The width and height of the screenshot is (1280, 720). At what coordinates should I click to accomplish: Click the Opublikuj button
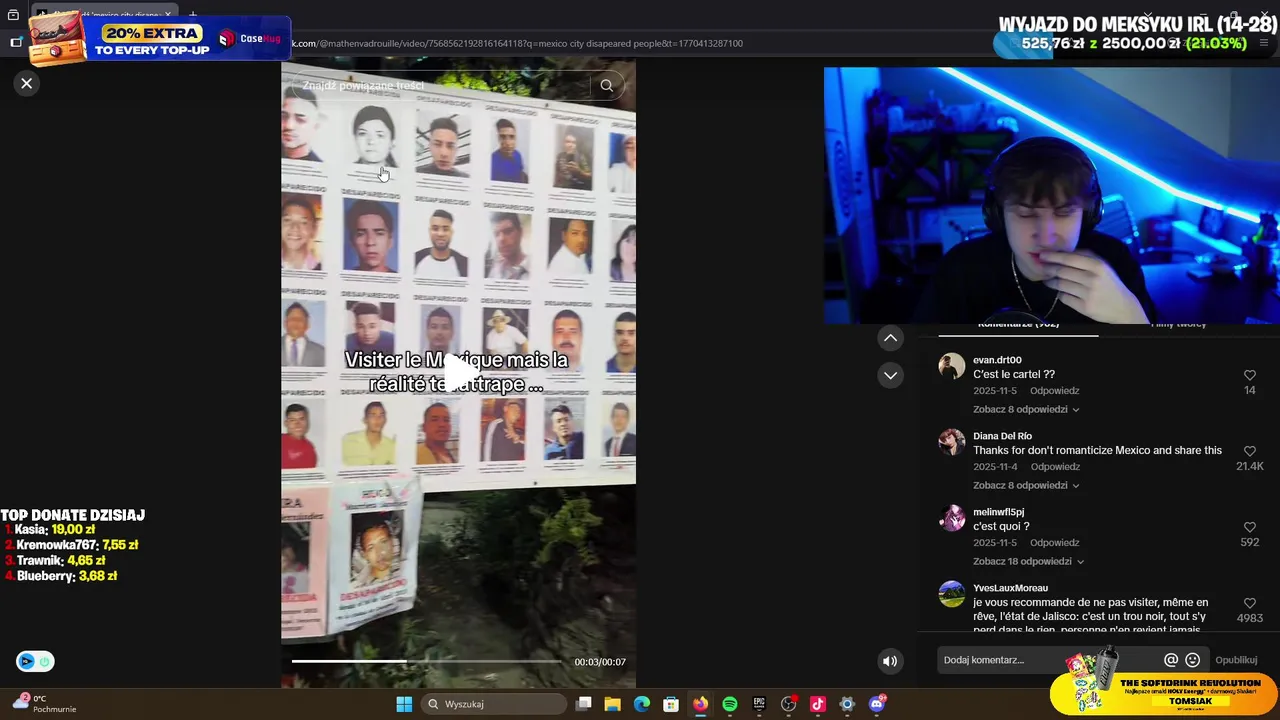[x=1236, y=660]
